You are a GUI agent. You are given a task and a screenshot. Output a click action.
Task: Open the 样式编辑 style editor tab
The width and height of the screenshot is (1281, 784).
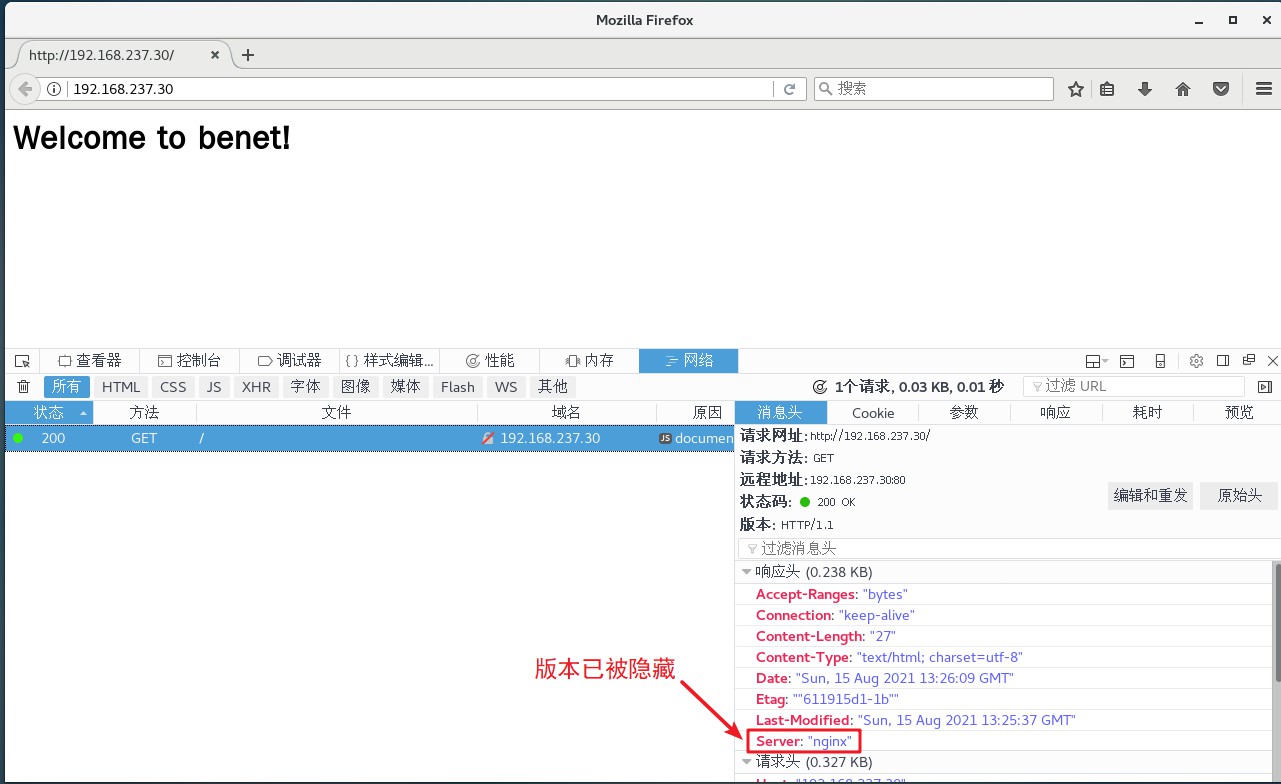tap(389, 361)
